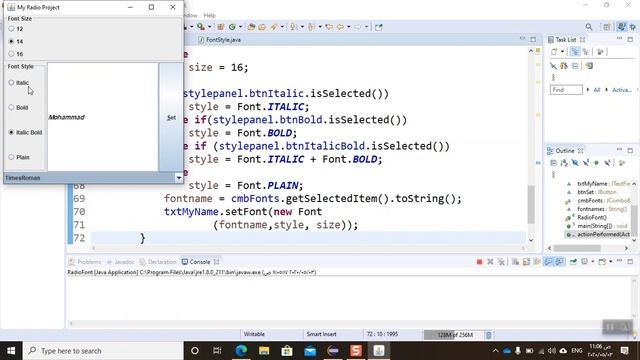640x360 pixels.
Task: Click the New Task icon in Task List
Action: [x=554, y=52]
